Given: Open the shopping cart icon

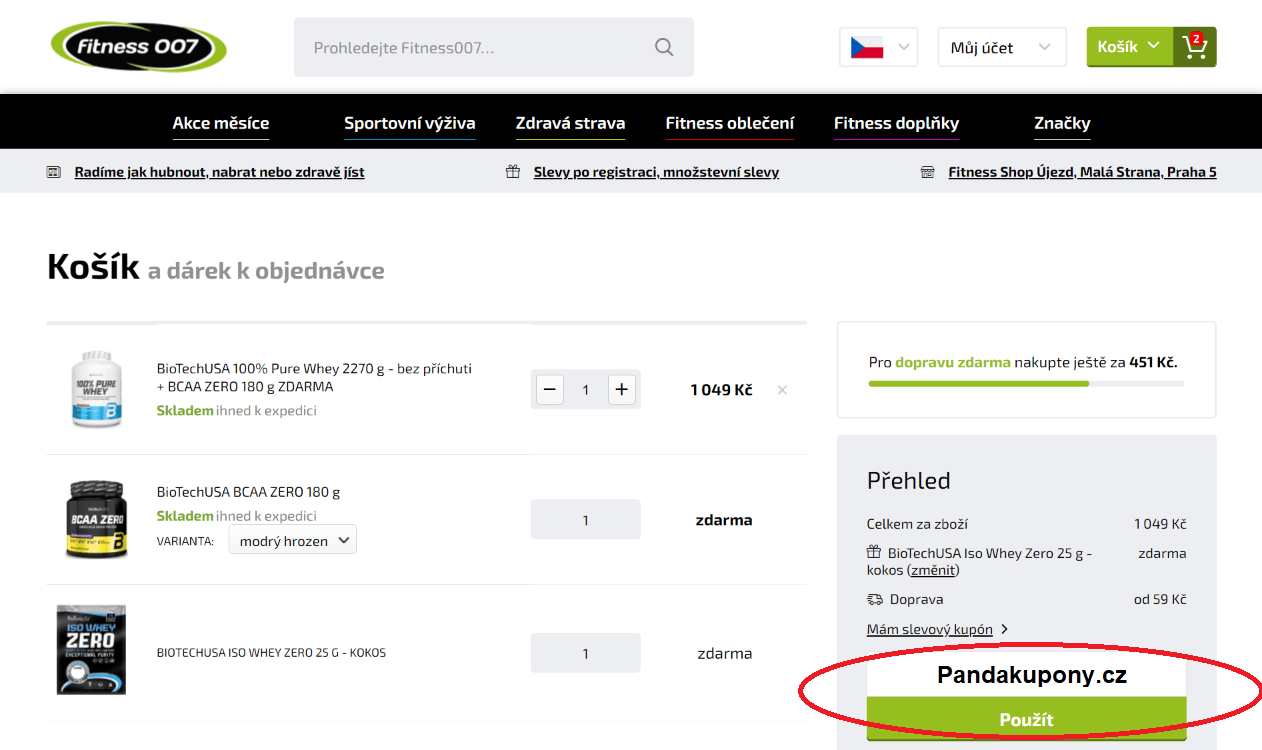Looking at the screenshot, I should [1194, 47].
